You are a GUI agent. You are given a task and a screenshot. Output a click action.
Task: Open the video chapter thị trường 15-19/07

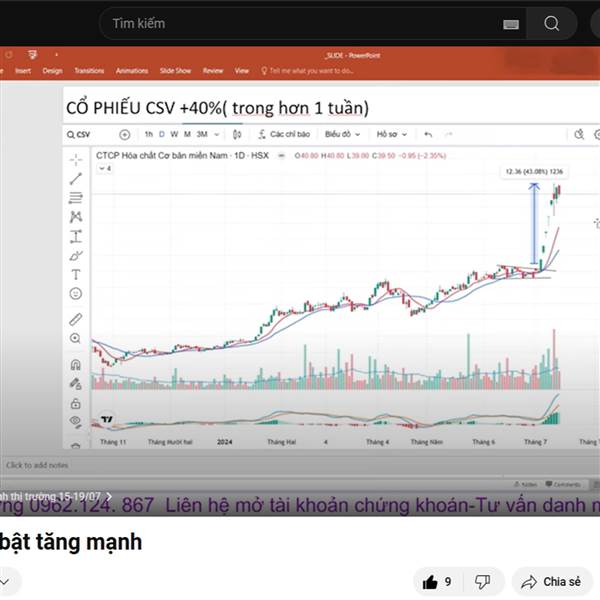(x=56, y=496)
